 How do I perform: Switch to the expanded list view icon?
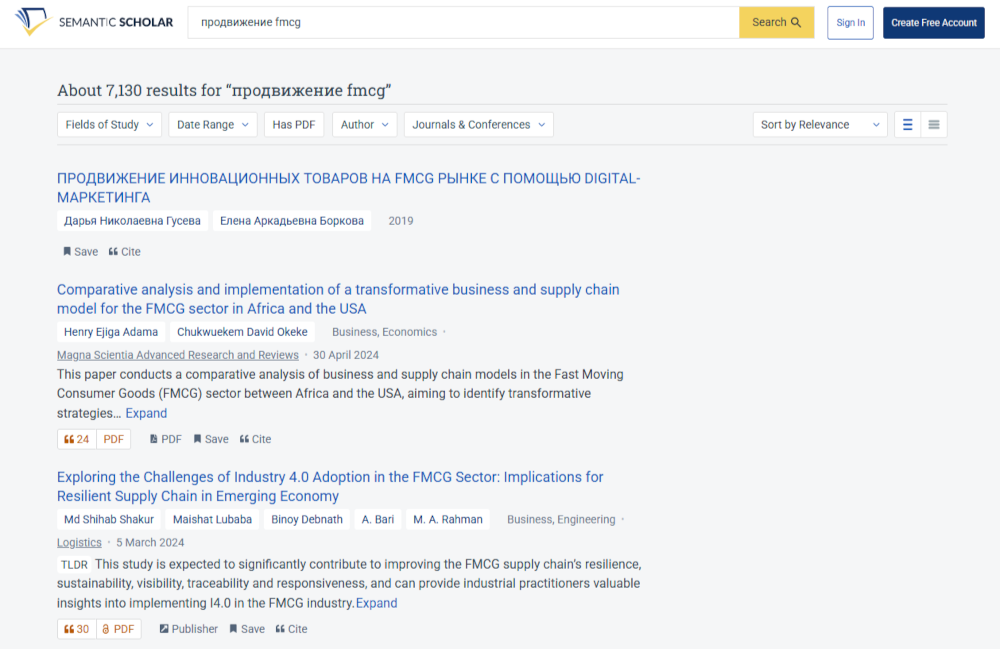[907, 125]
